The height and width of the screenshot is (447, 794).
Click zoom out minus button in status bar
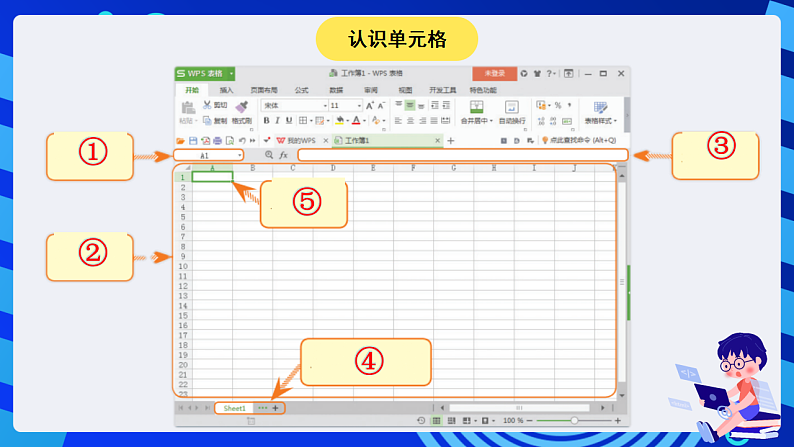click(530, 421)
